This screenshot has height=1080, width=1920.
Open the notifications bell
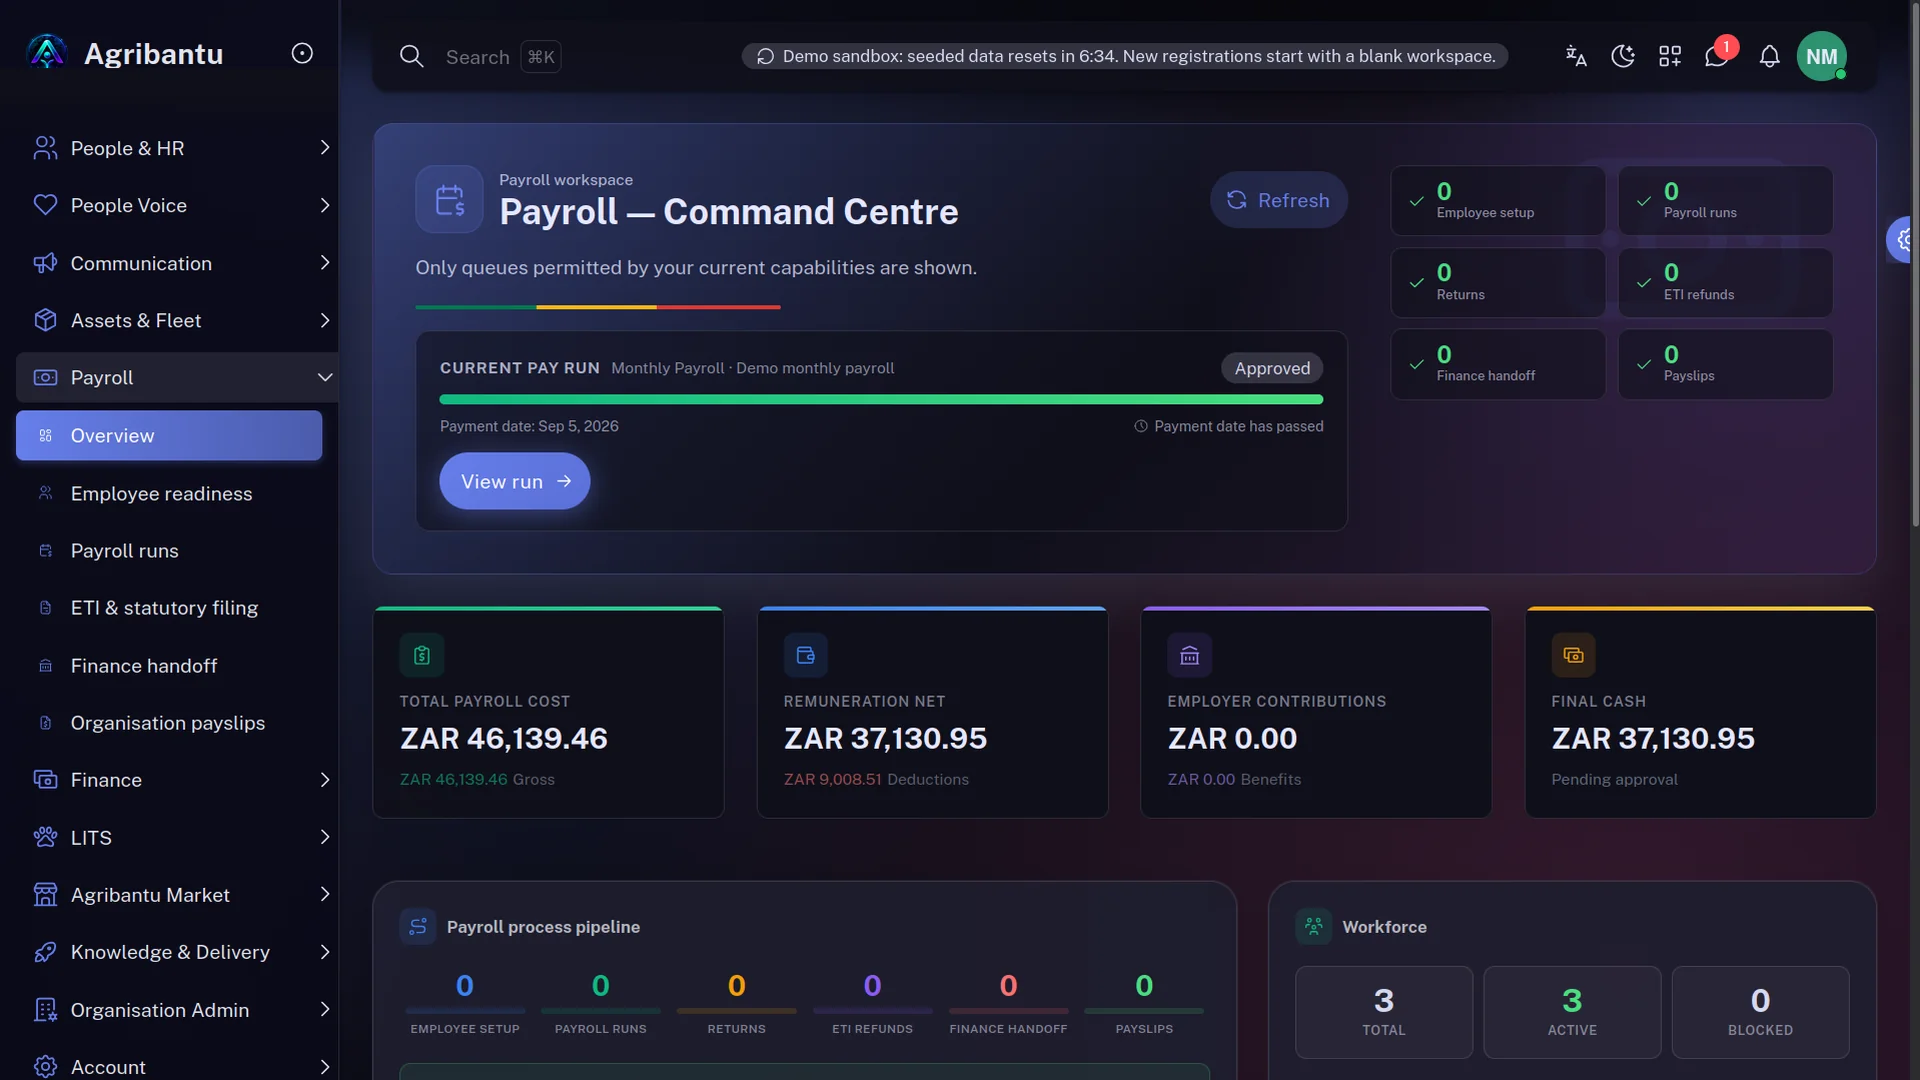pos(1769,56)
